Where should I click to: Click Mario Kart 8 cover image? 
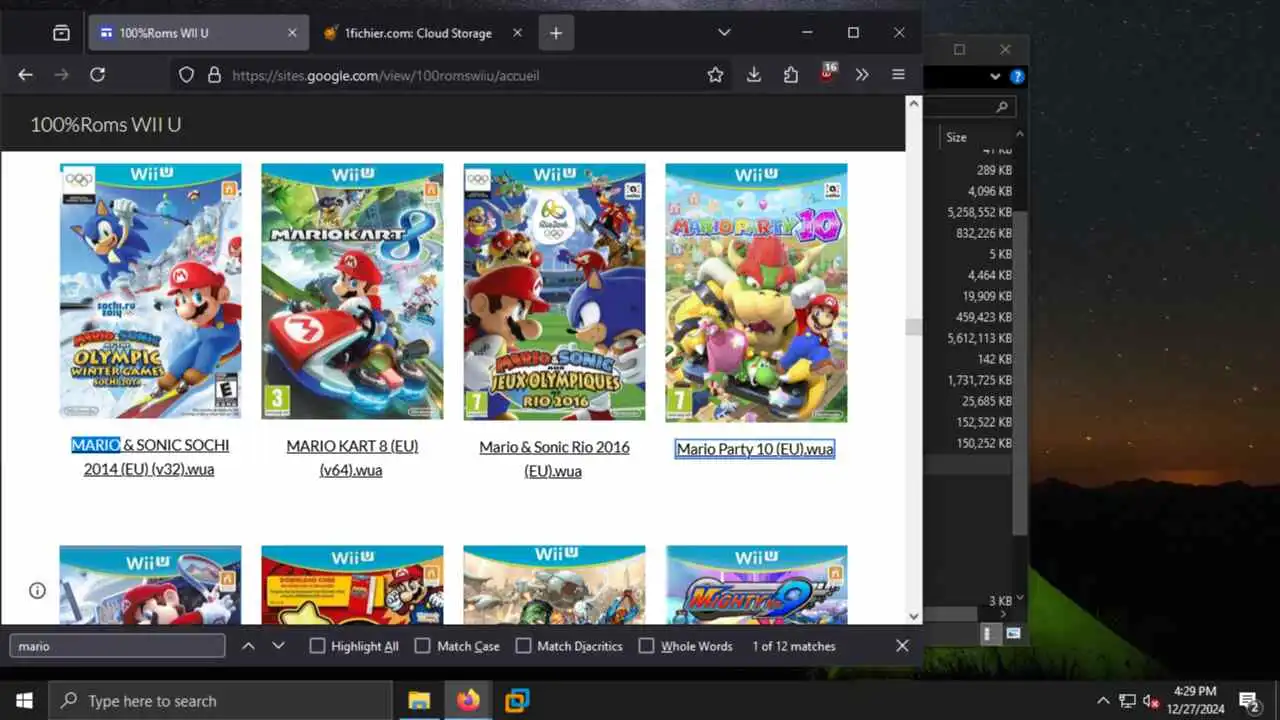[352, 291]
